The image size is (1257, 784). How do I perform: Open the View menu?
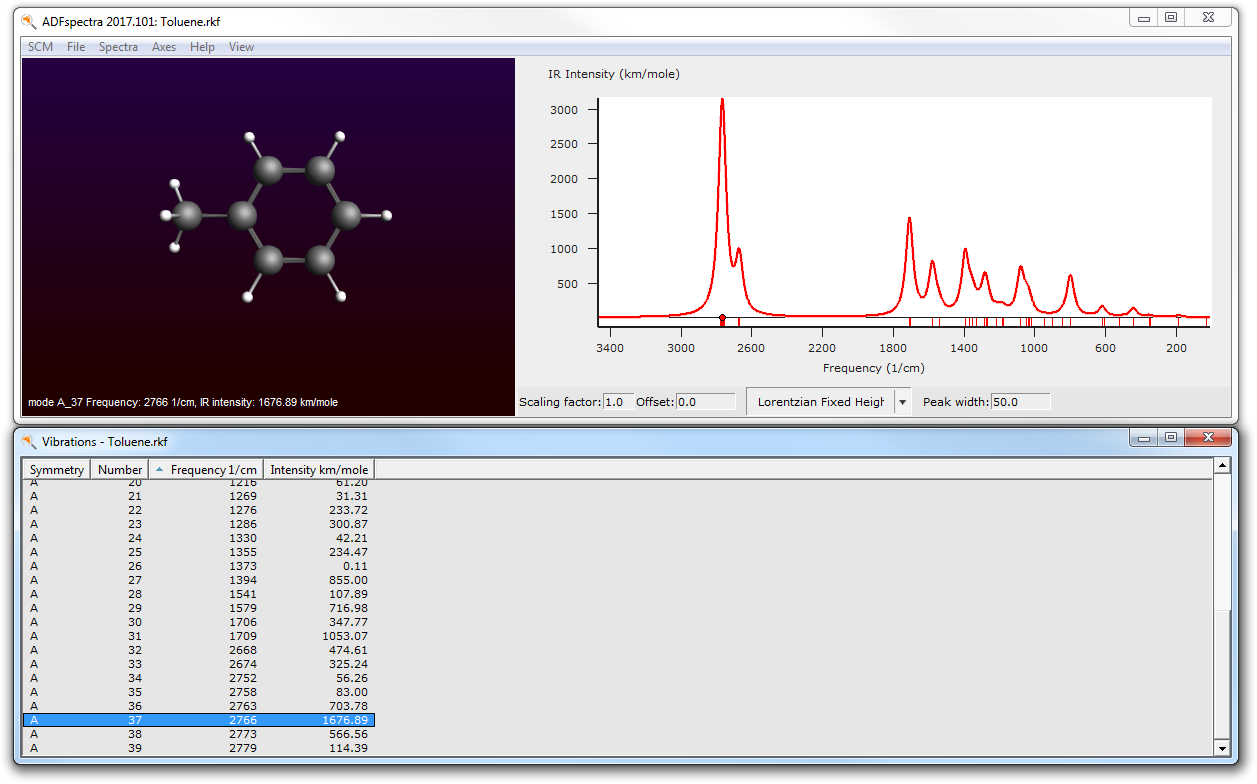point(241,47)
